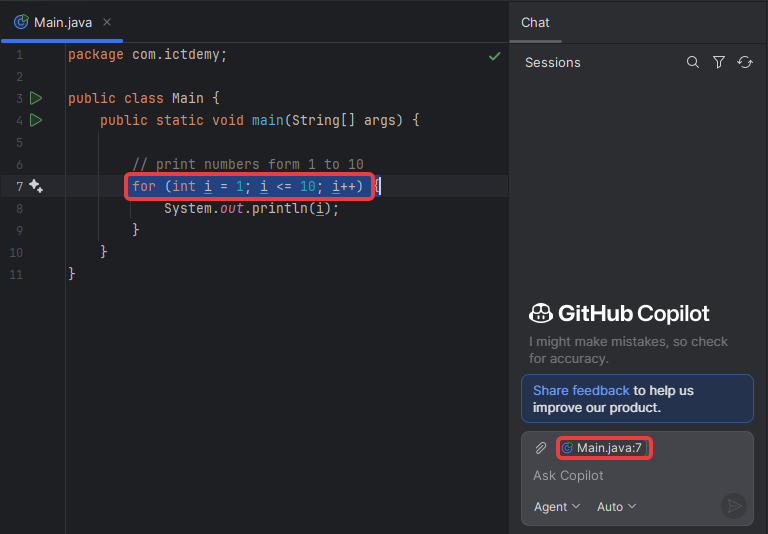Viewport: 768px width, 534px height.
Task: Filter chat sessions with funnel icon
Action: [x=719, y=62]
